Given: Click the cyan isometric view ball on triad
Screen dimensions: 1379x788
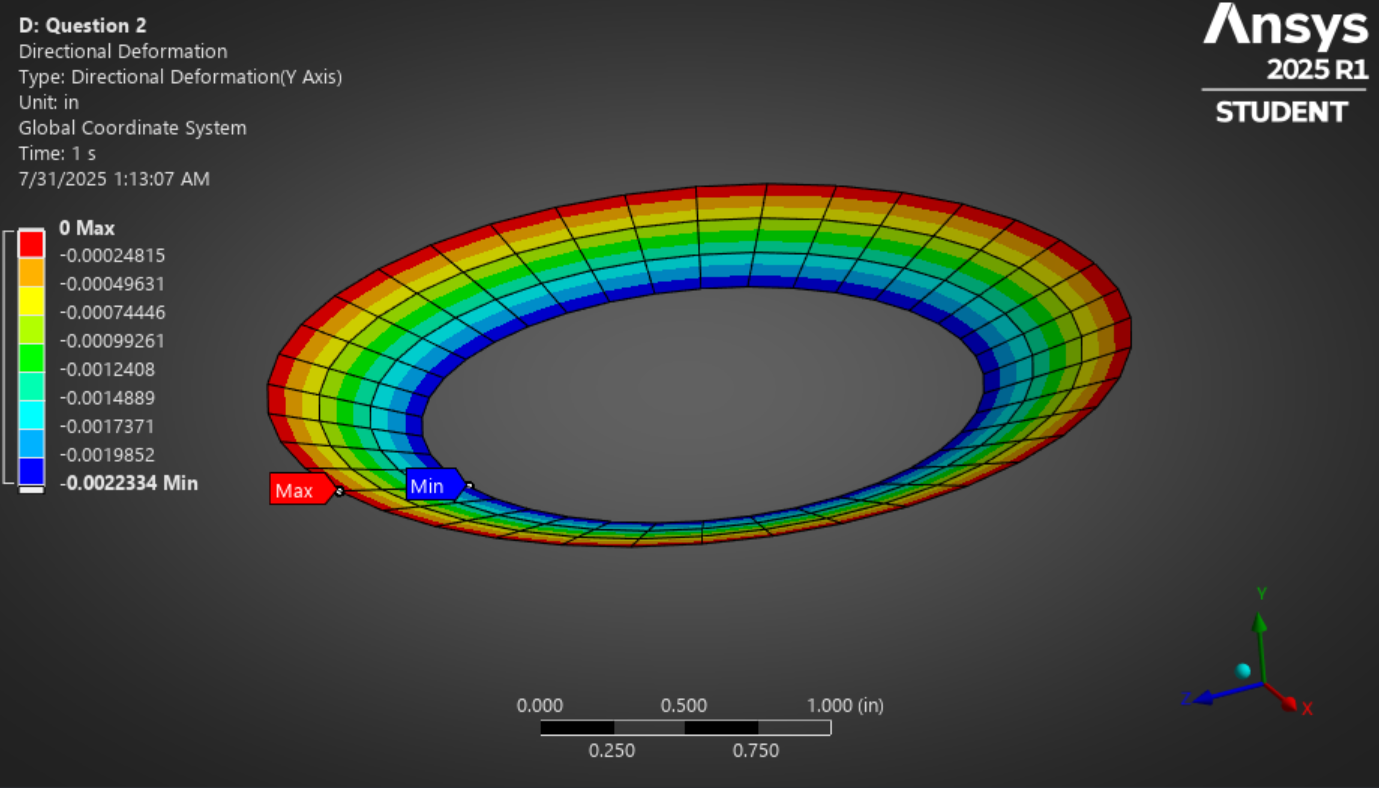Looking at the screenshot, I should [1243, 670].
